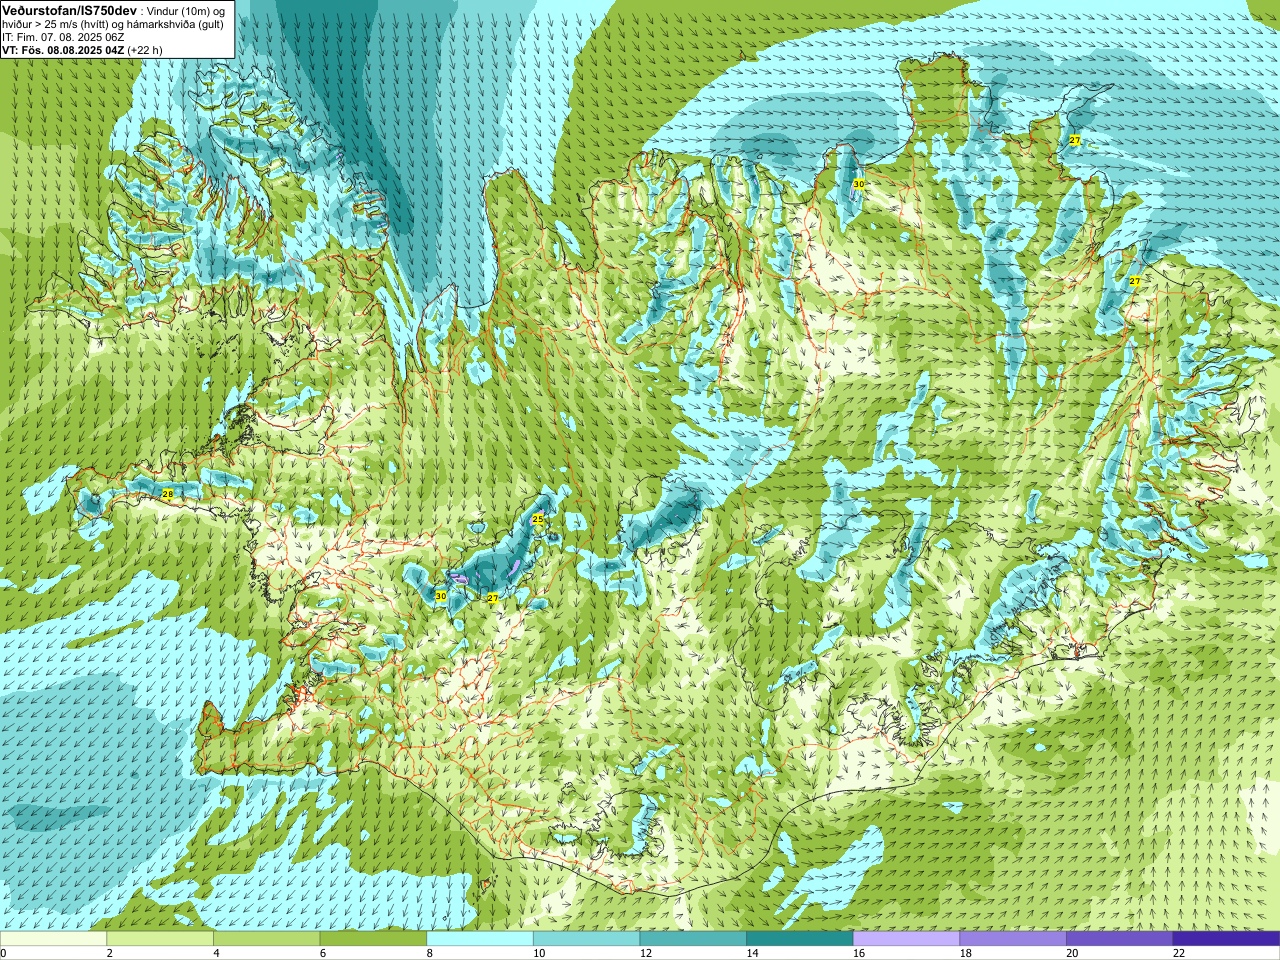The width and height of the screenshot is (1280, 960).
Task: Pick the 0–2 m/s pale yellow legend swatch
Action: (53, 939)
